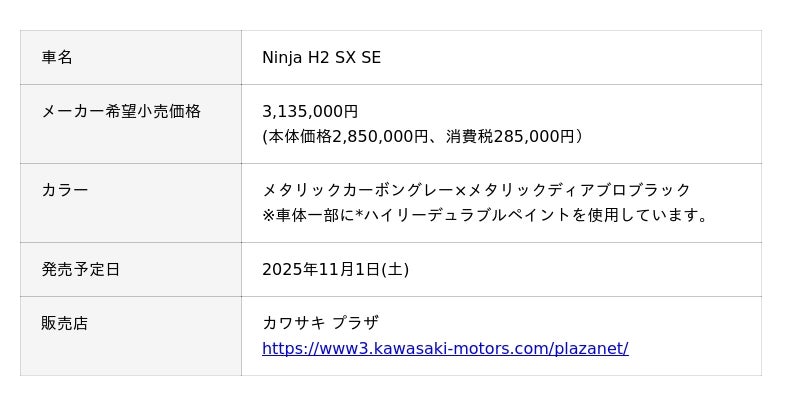Image resolution: width=800 pixels, height=406 pixels.
Task: Click the カラー row label
Action: click(x=65, y=190)
